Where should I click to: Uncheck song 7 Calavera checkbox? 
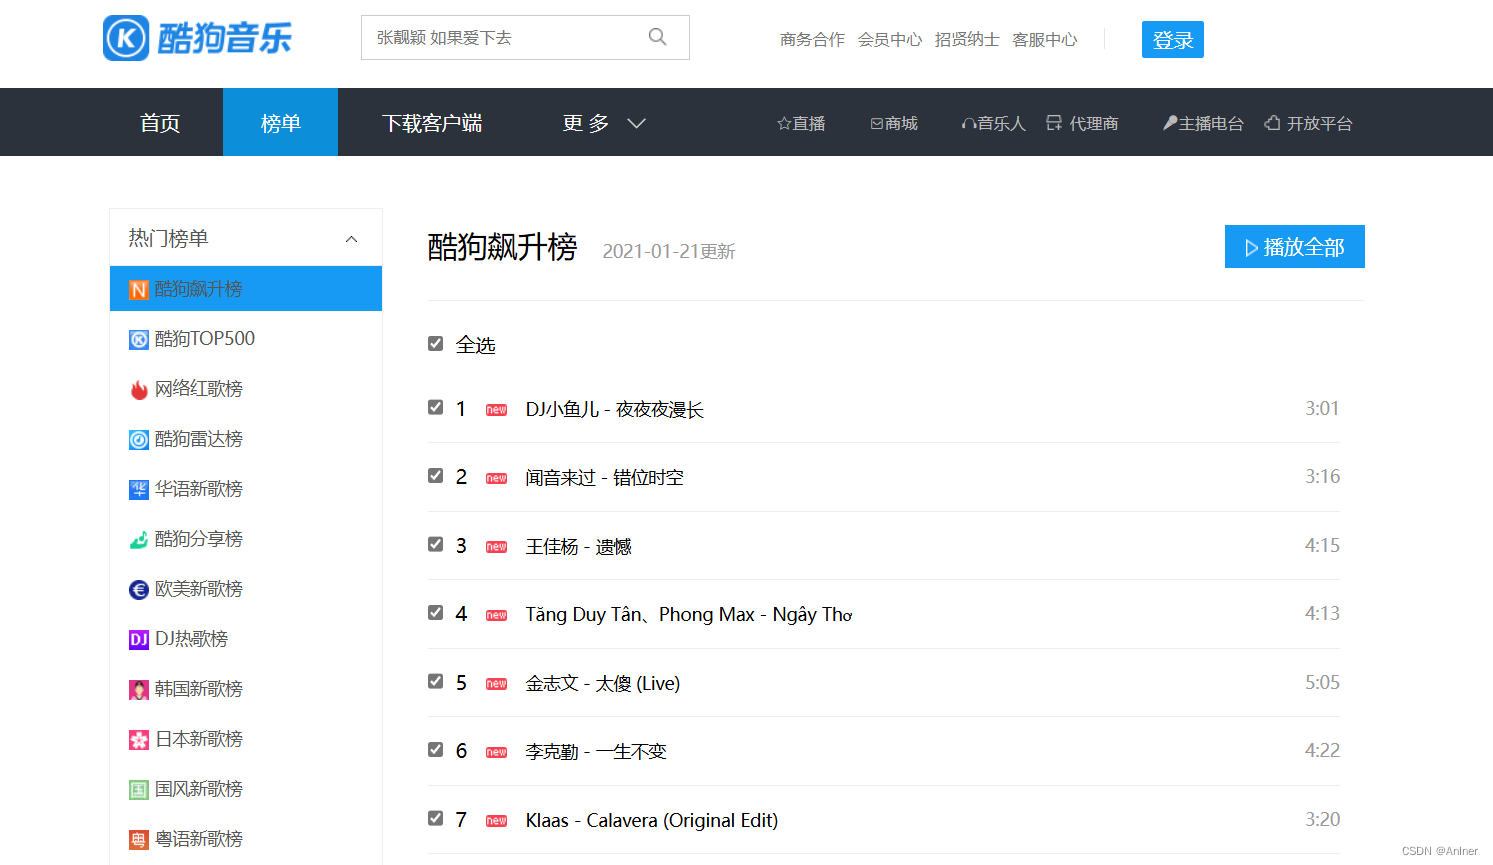pyautogui.click(x=435, y=819)
